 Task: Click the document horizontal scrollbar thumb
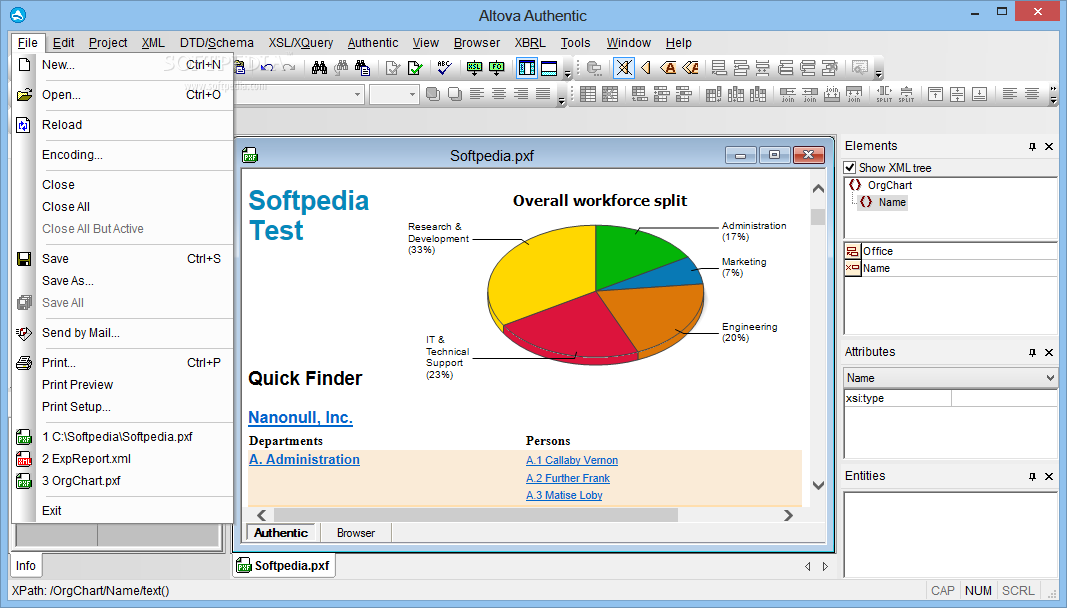click(475, 515)
